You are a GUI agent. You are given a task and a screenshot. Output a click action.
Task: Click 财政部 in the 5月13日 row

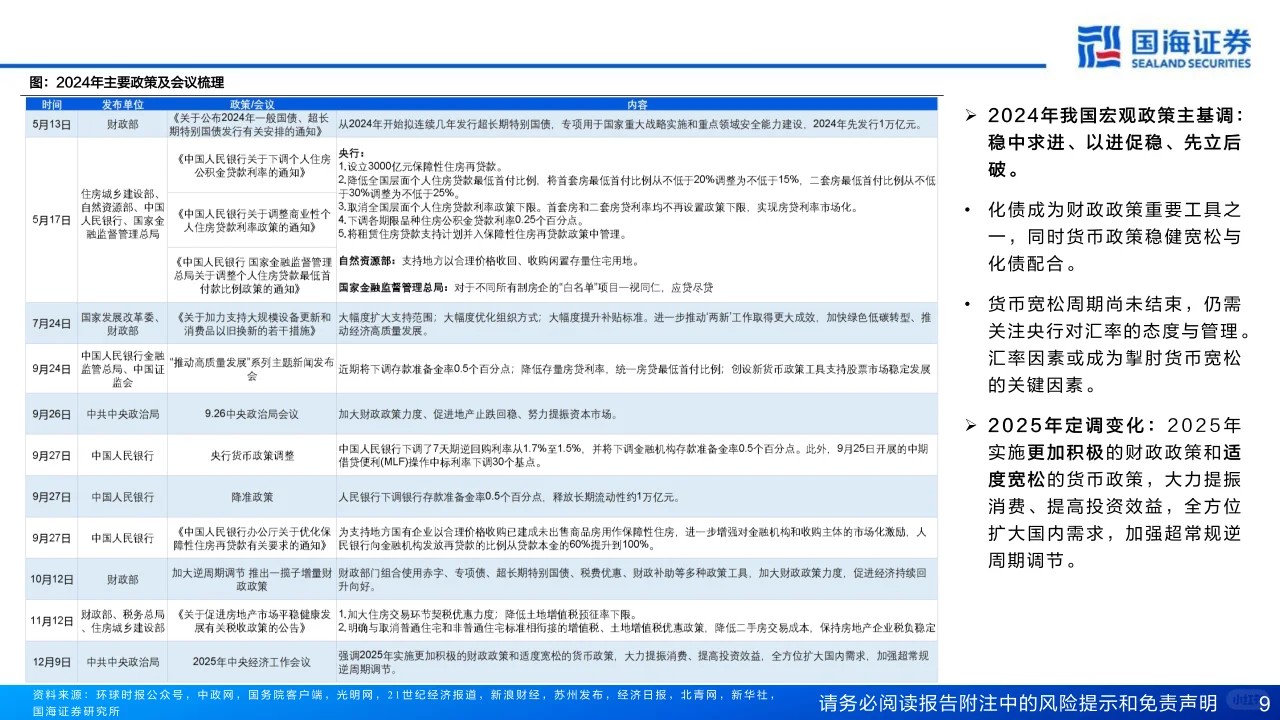pos(123,124)
